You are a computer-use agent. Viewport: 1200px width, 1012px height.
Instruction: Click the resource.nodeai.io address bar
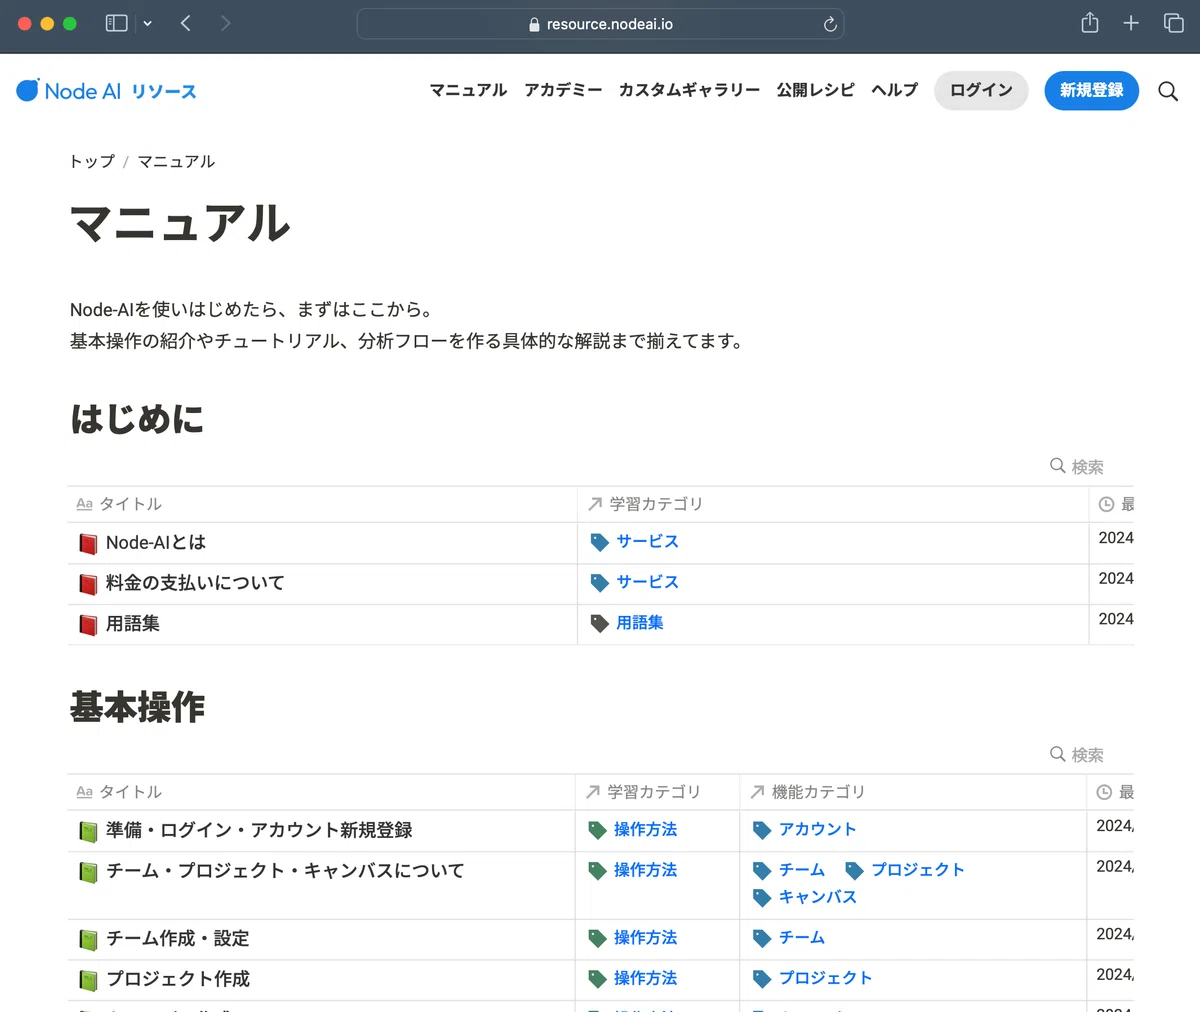(600, 24)
